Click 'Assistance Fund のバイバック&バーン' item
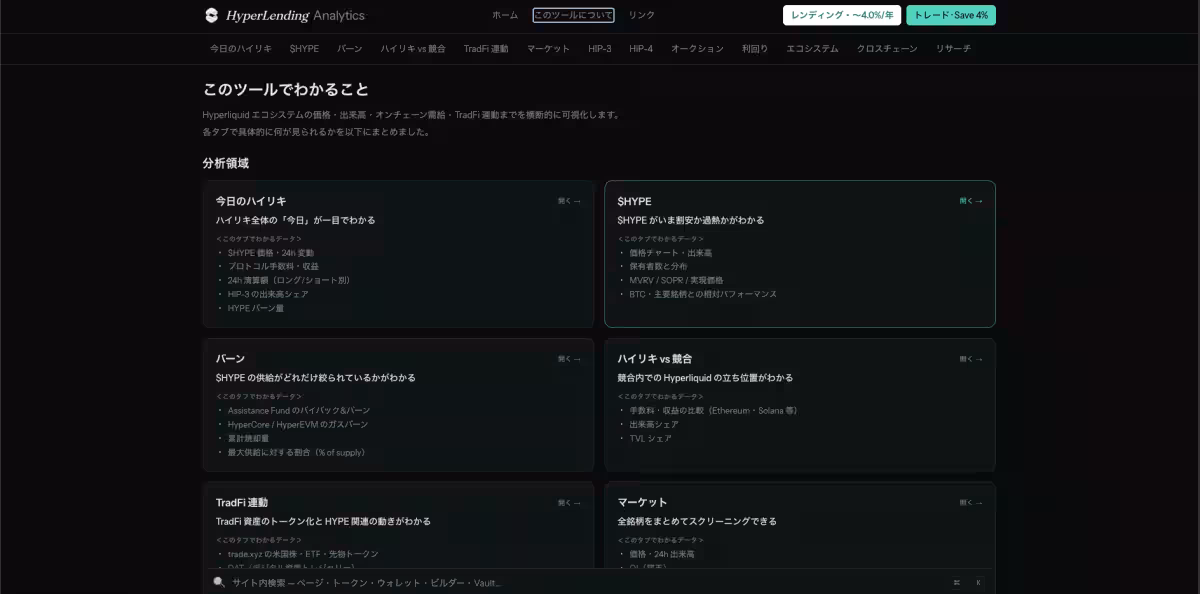Screen dimensions: 1200x594 coord(298,411)
